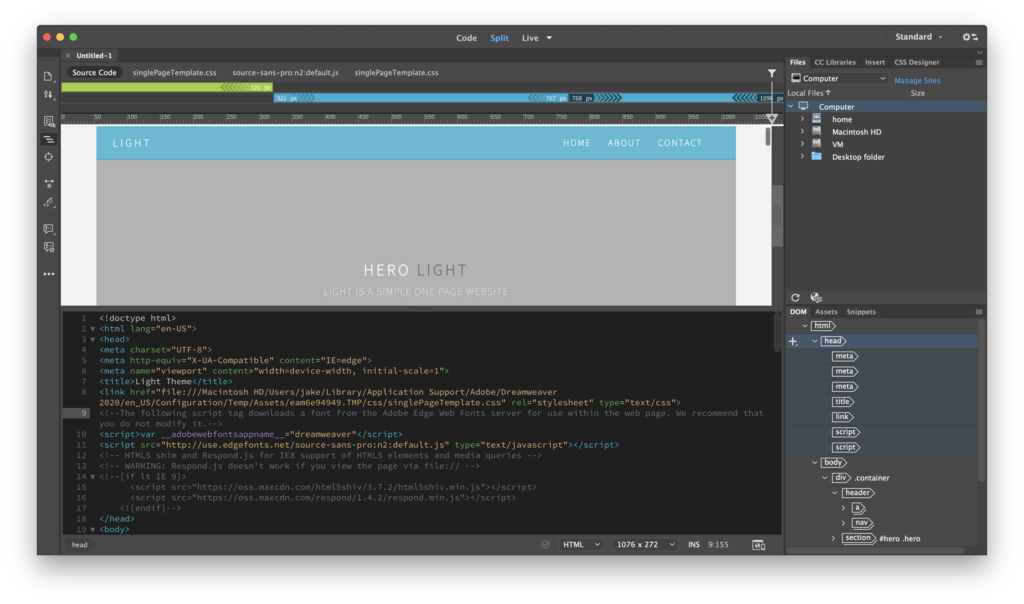Open the Open Documents tool icon

pos(48,76)
